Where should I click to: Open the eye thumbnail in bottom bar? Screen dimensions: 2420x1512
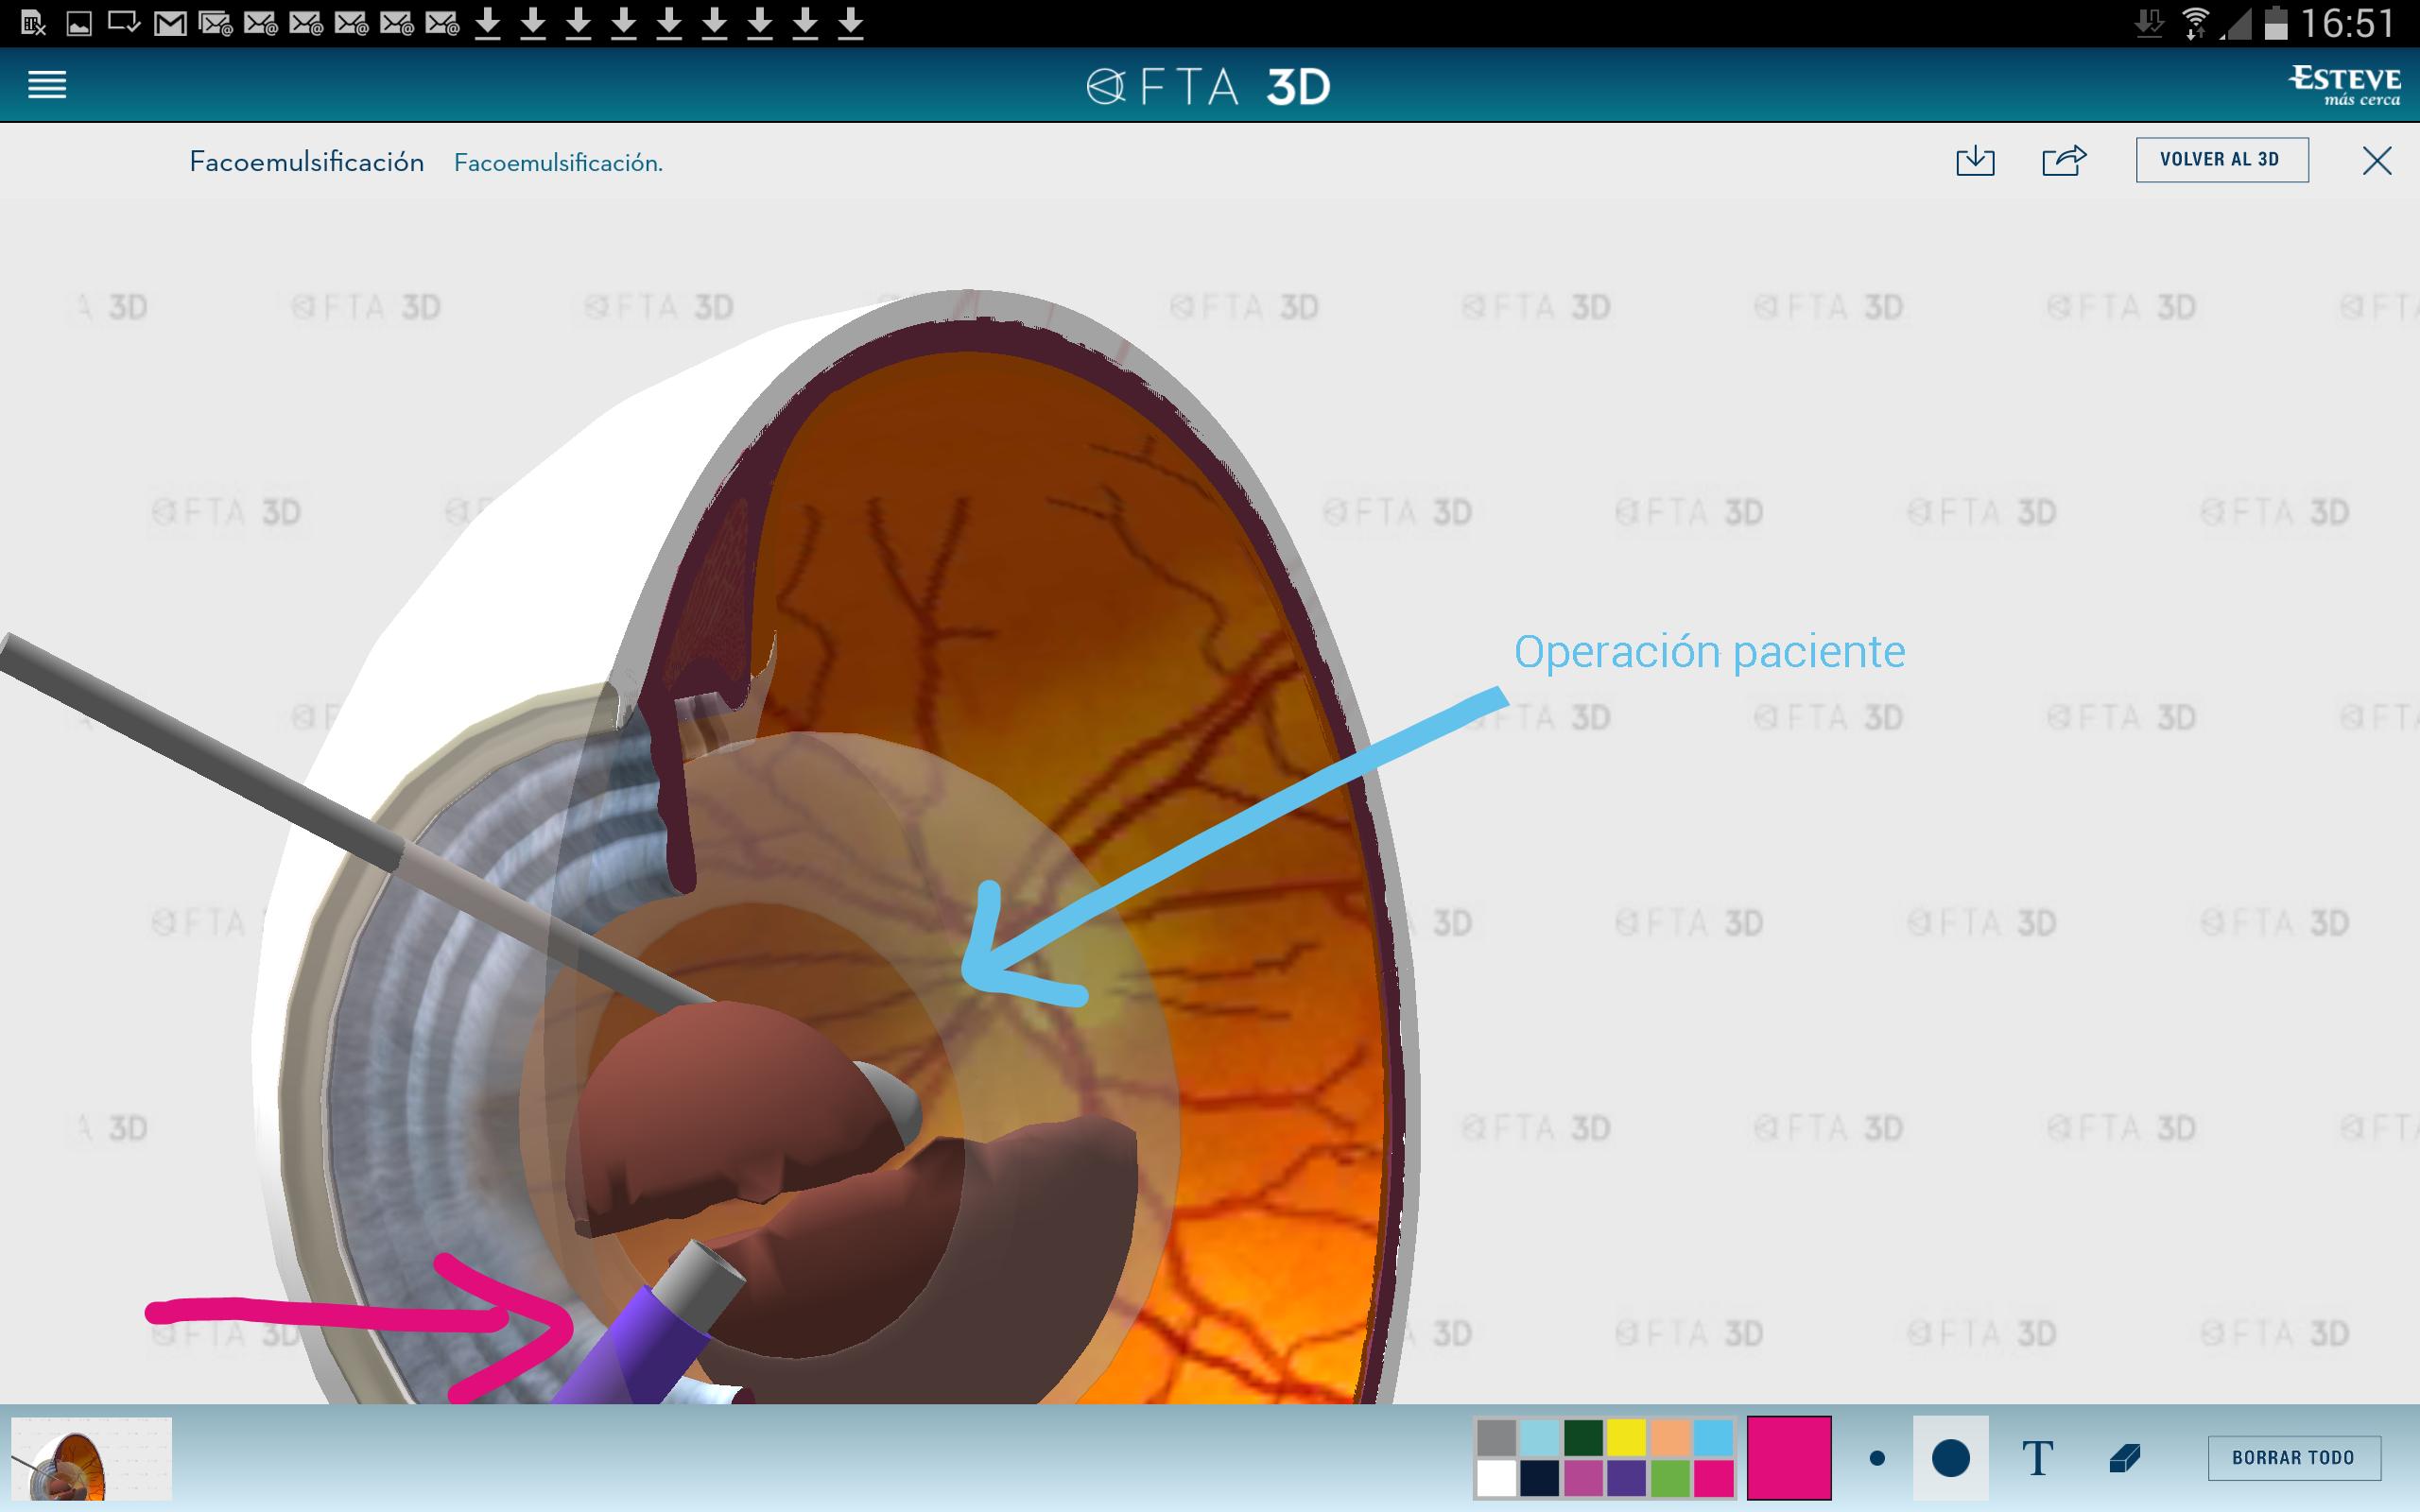coord(91,1458)
